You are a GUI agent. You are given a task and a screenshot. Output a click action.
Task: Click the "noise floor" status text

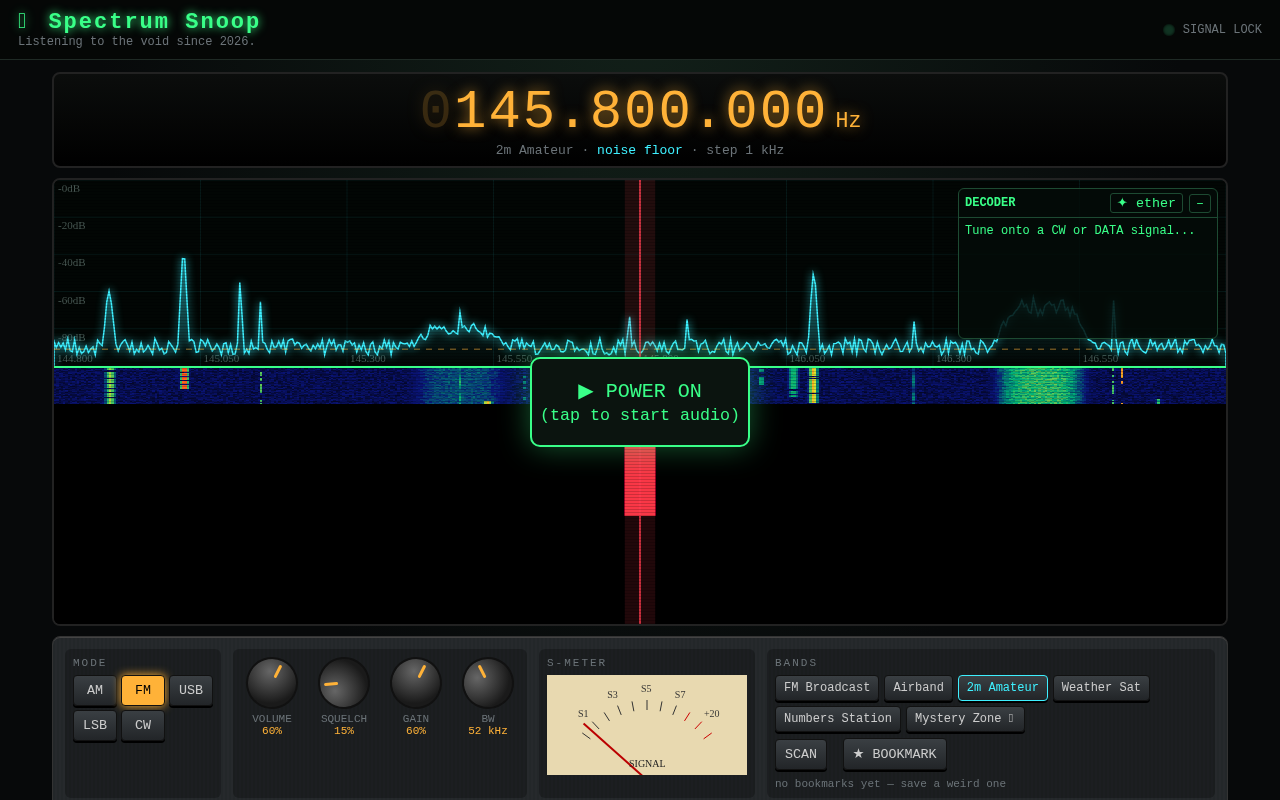640,150
